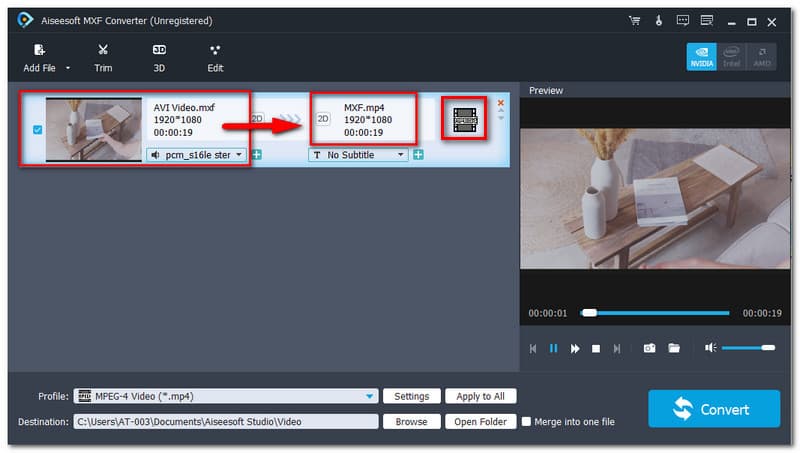800x453 pixels.
Task: Toggle AMD hardware acceleration
Action: 762,57
